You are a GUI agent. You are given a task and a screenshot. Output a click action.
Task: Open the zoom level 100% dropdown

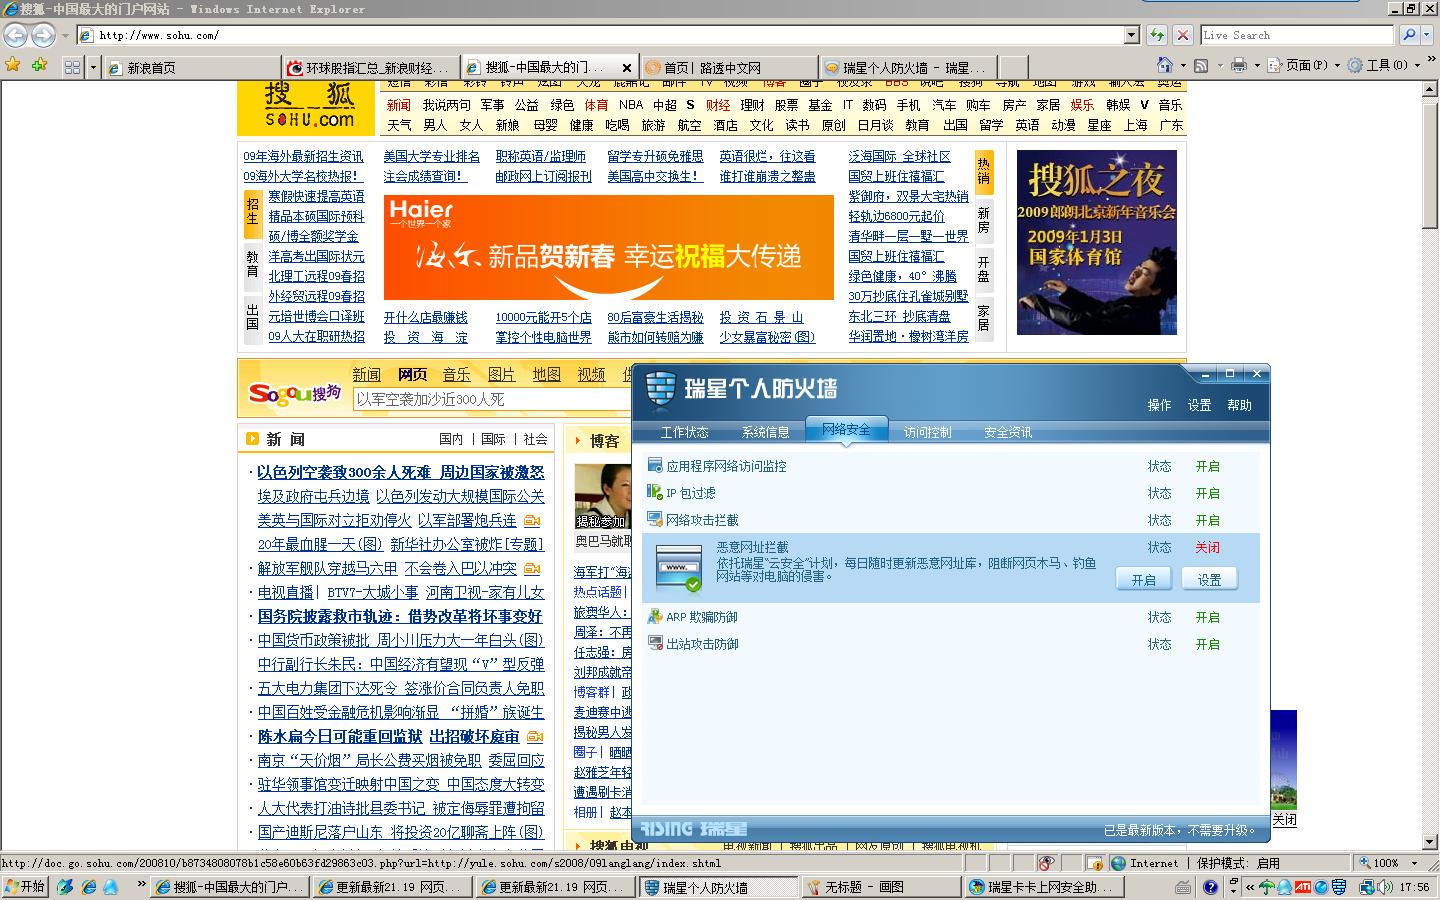(1414, 863)
